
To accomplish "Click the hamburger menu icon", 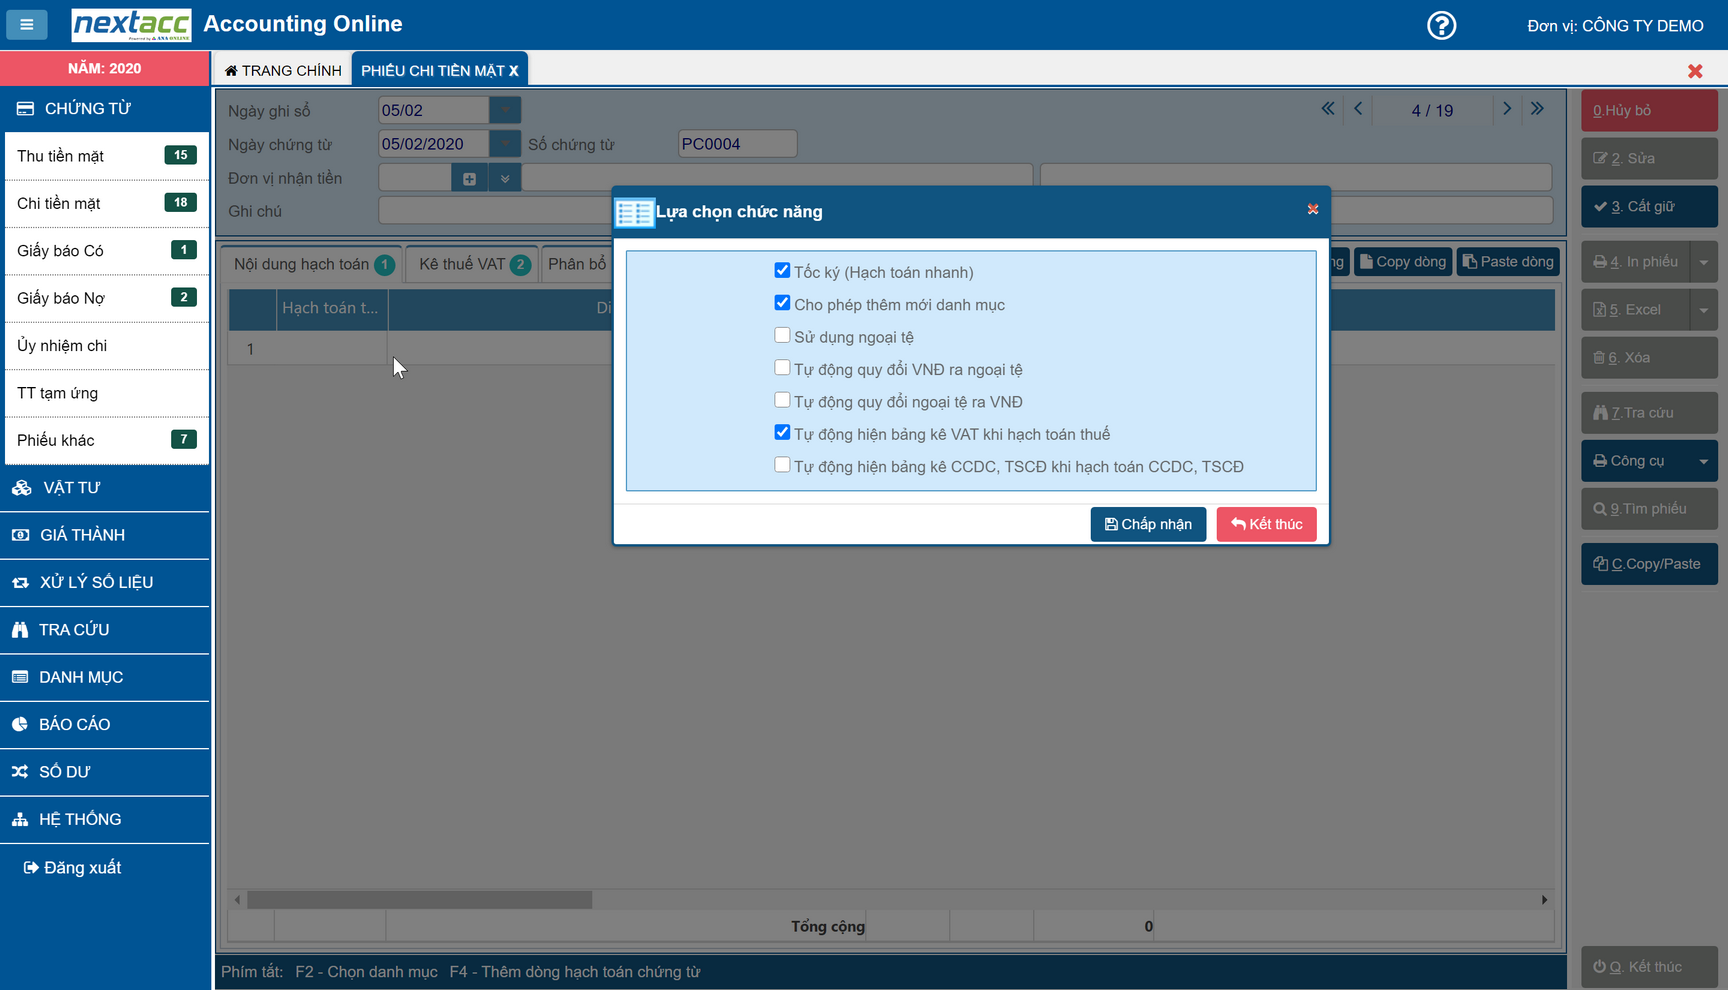I will click(x=27, y=24).
